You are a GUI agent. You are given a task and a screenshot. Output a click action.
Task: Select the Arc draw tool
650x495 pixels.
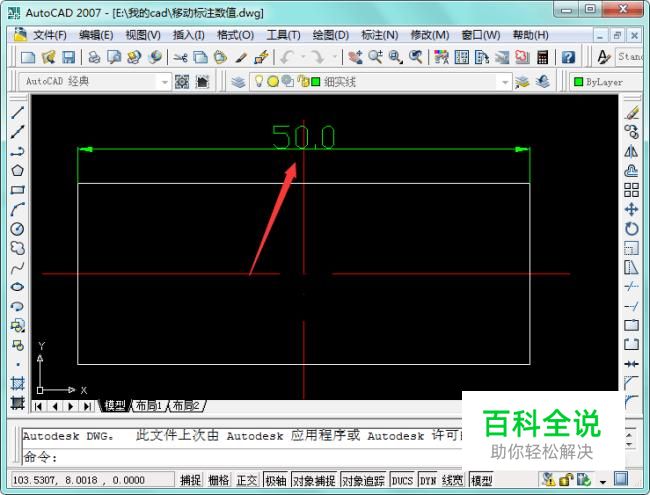point(17,209)
